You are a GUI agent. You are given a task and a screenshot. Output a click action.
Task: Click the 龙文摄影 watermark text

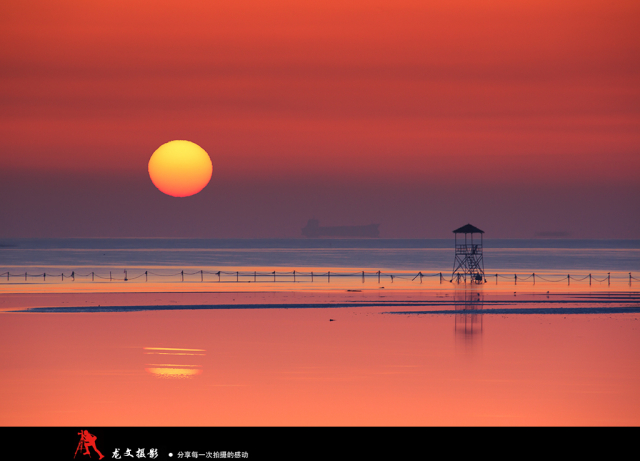point(134,454)
